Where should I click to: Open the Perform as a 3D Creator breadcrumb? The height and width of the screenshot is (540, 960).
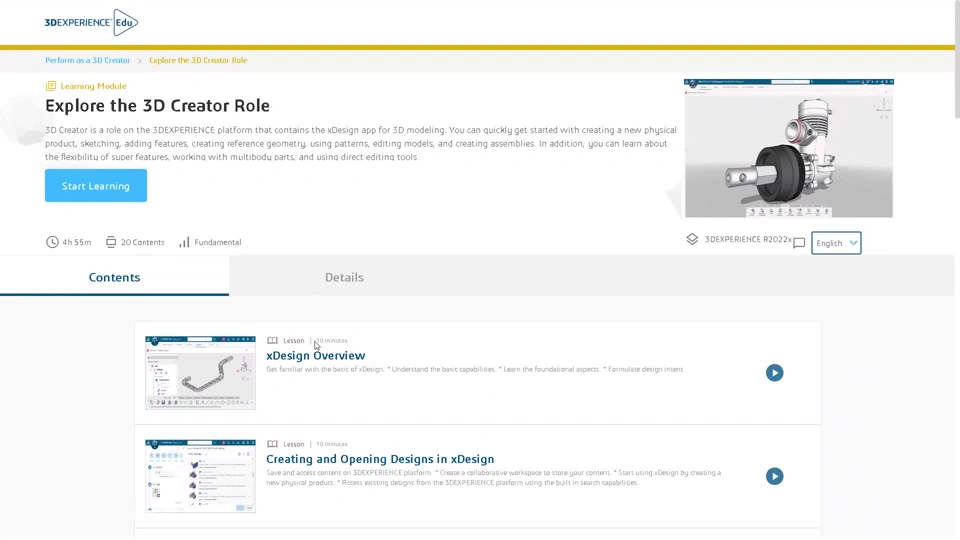coord(88,60)
